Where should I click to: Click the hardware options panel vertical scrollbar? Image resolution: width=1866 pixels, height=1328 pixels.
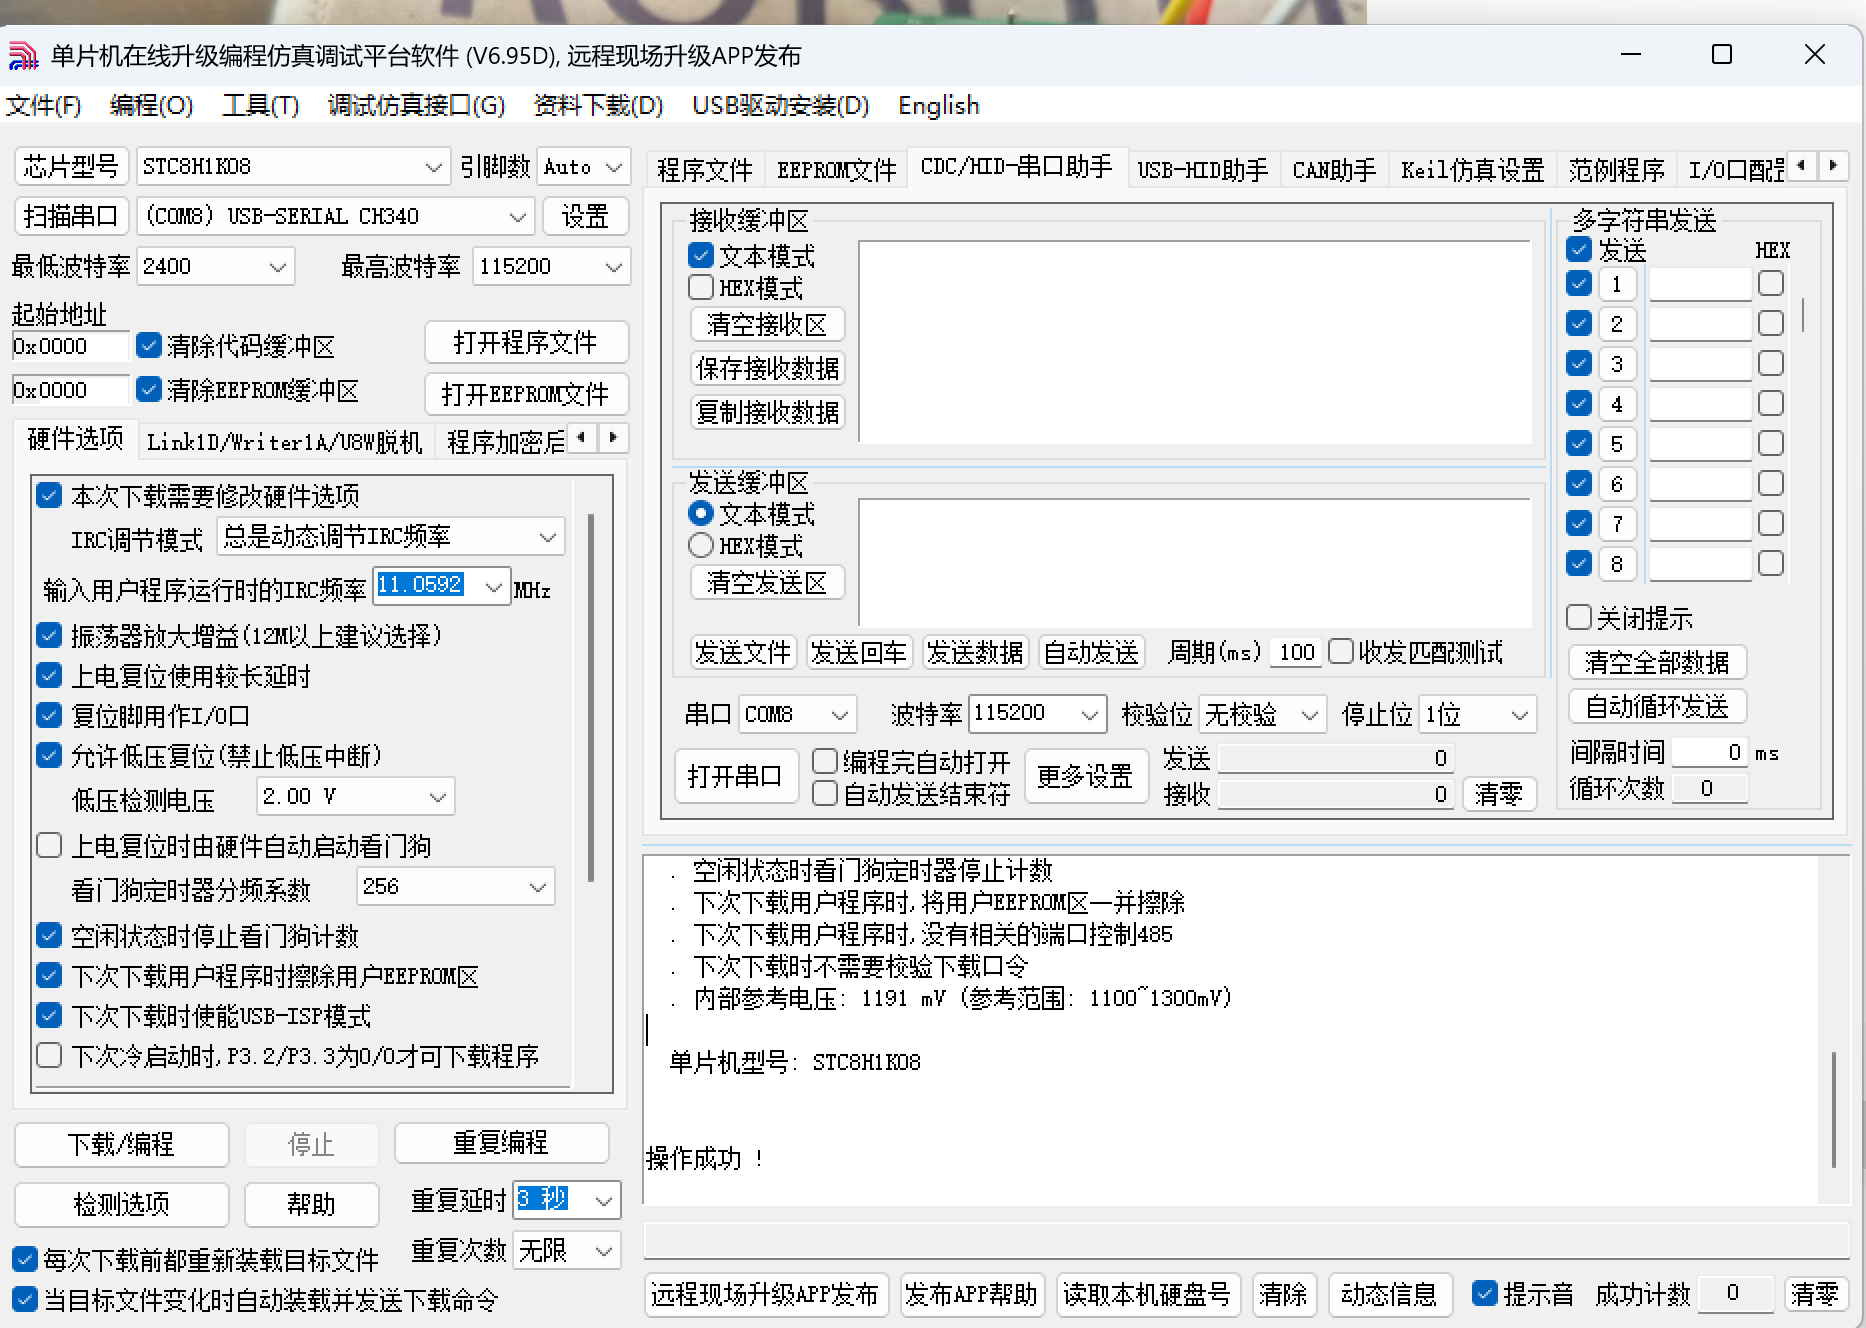point(591,700)
